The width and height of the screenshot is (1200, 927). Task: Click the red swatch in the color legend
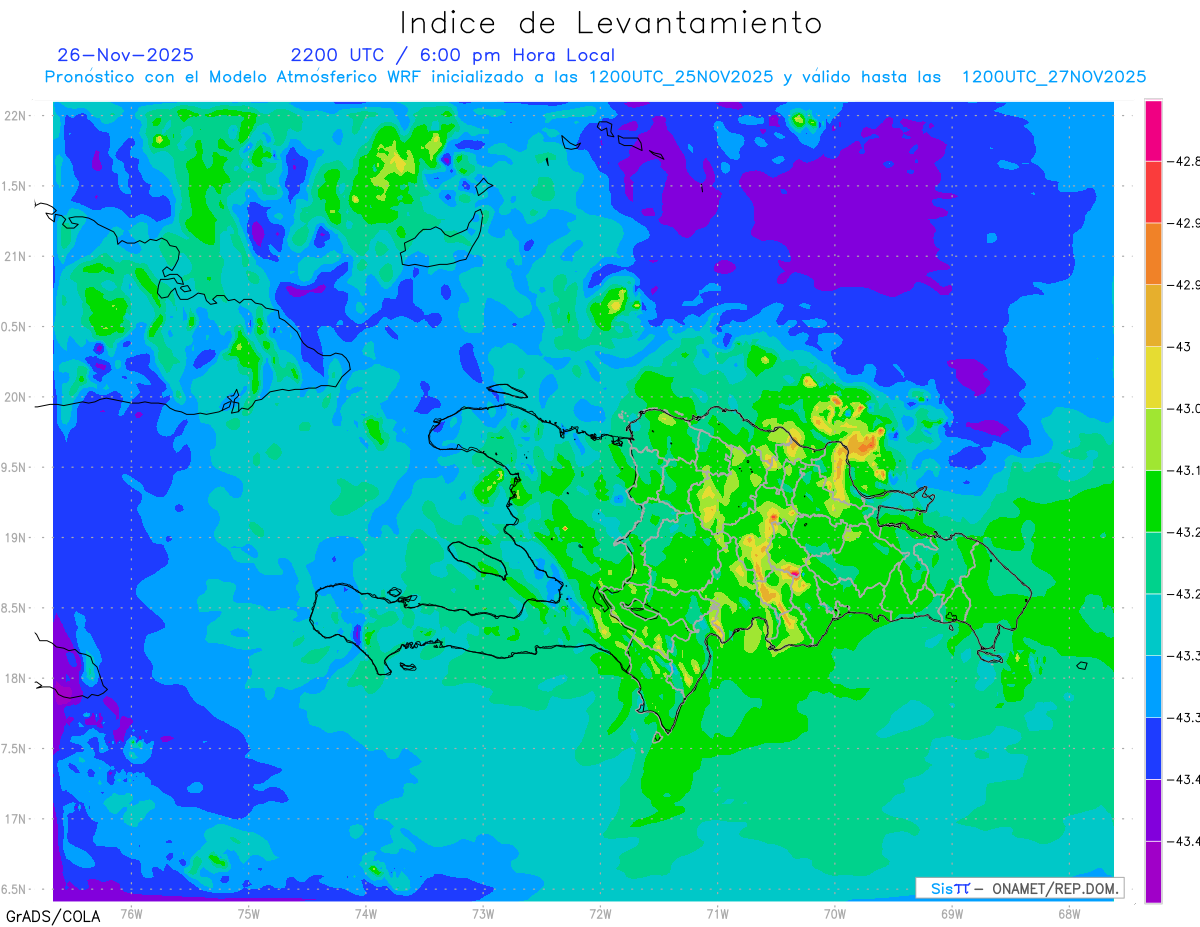(1153, 192)
